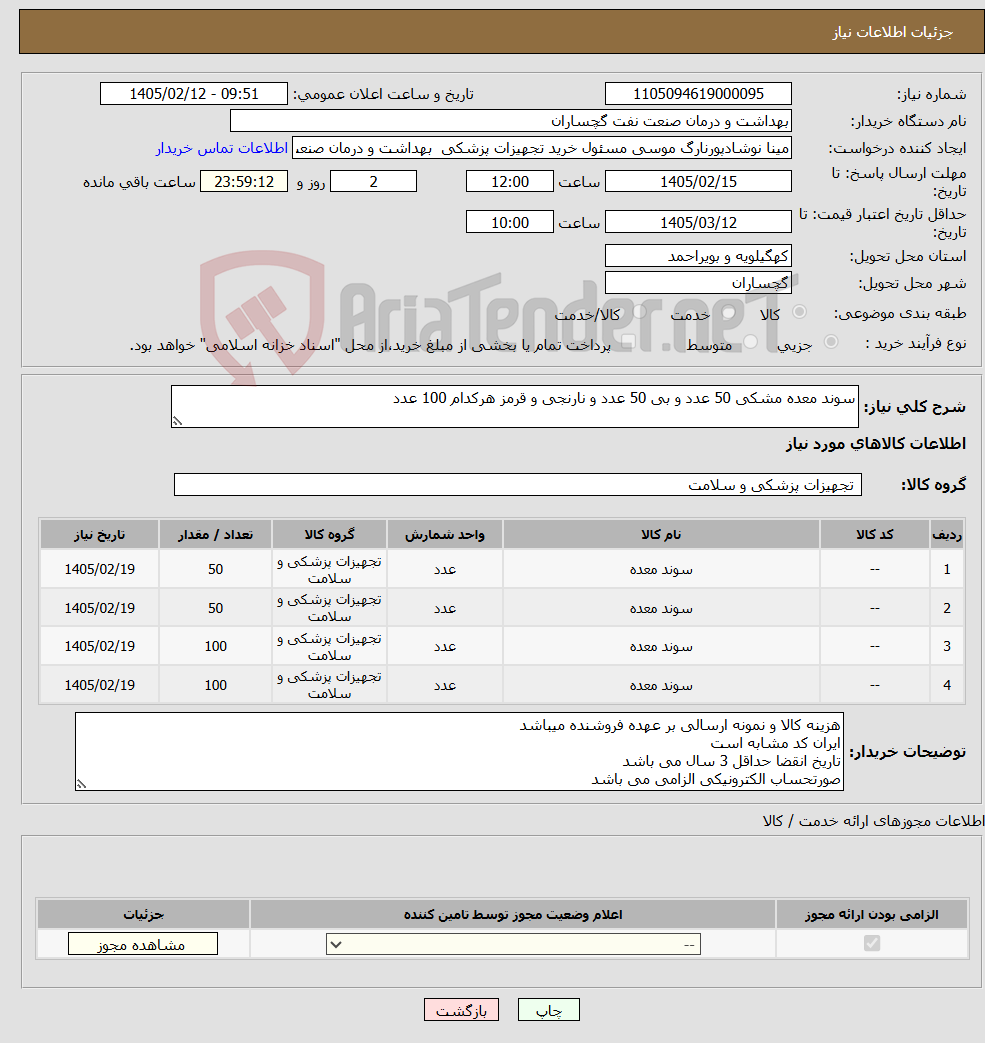Click the price validity time 10:00

[509, 222]
